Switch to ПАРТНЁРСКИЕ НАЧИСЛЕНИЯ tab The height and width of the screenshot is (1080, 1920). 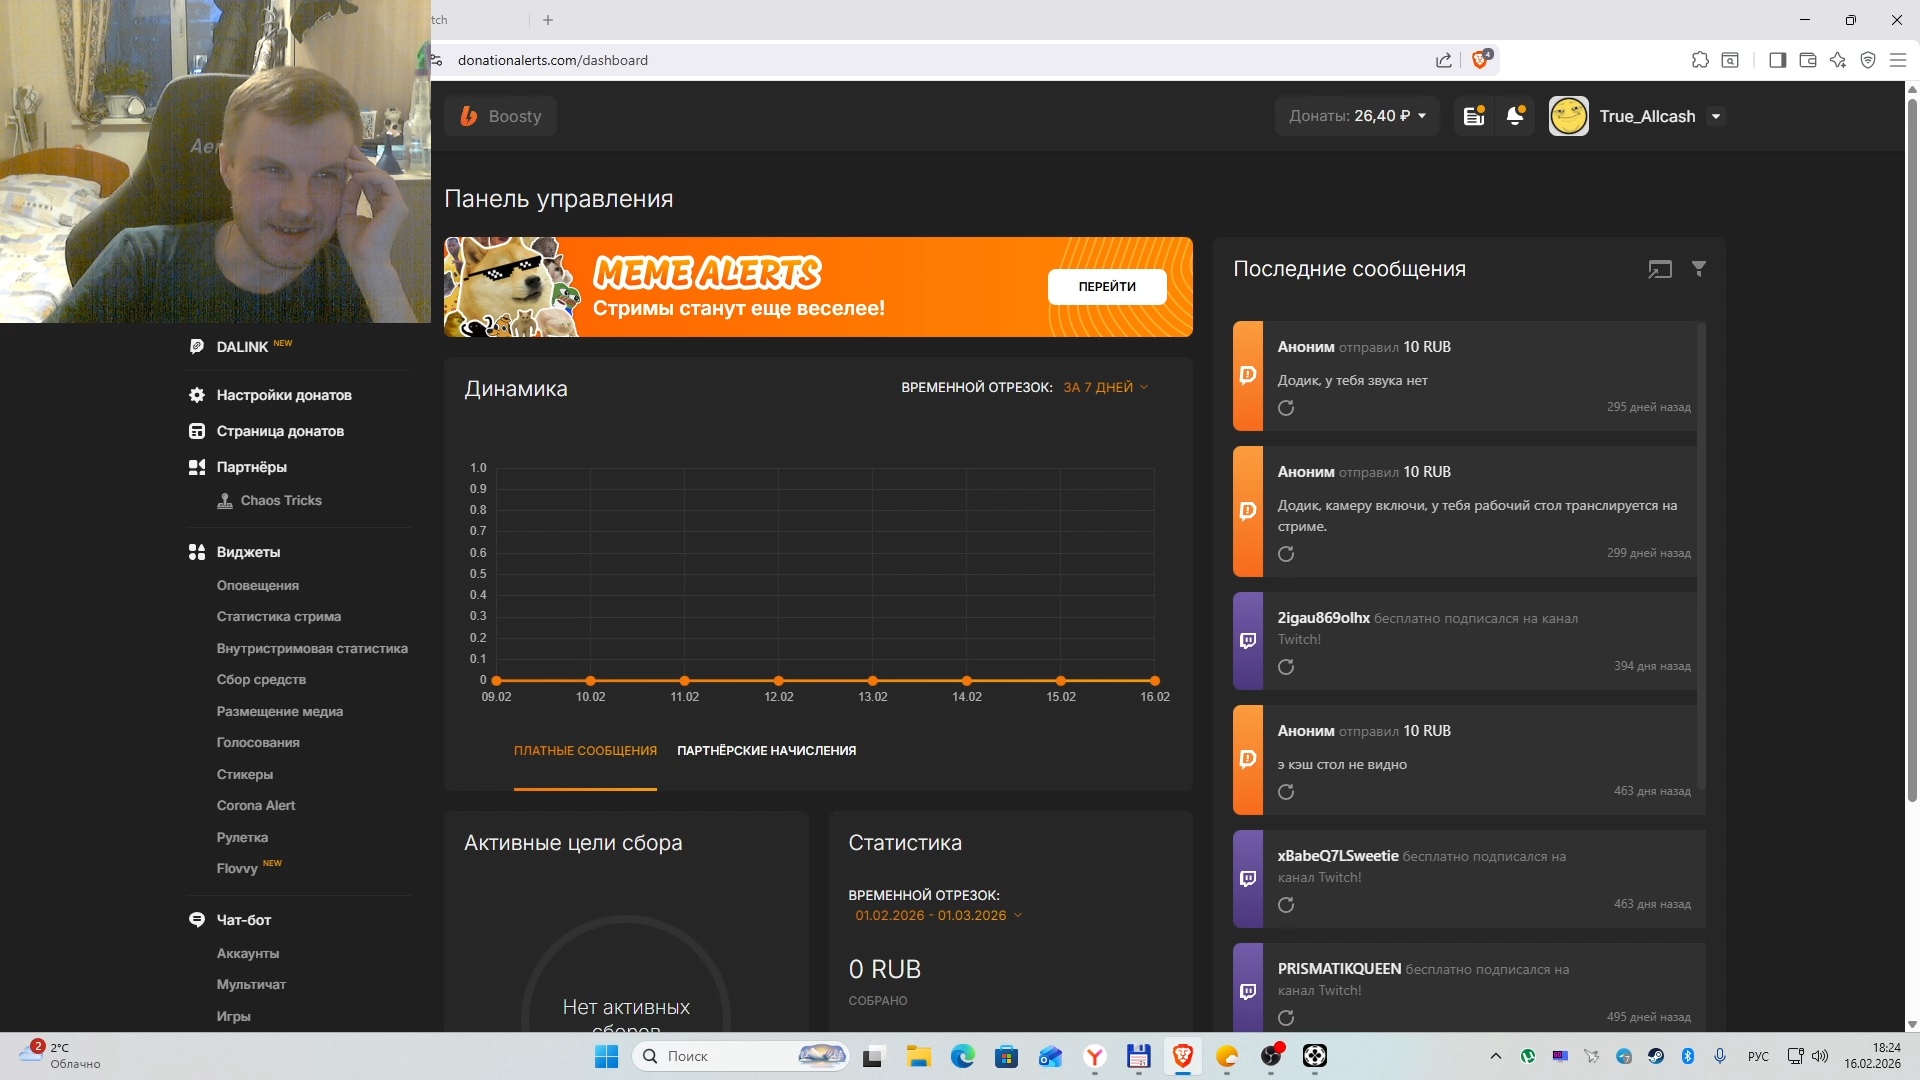pyautogui.click(x=766, y=751)
